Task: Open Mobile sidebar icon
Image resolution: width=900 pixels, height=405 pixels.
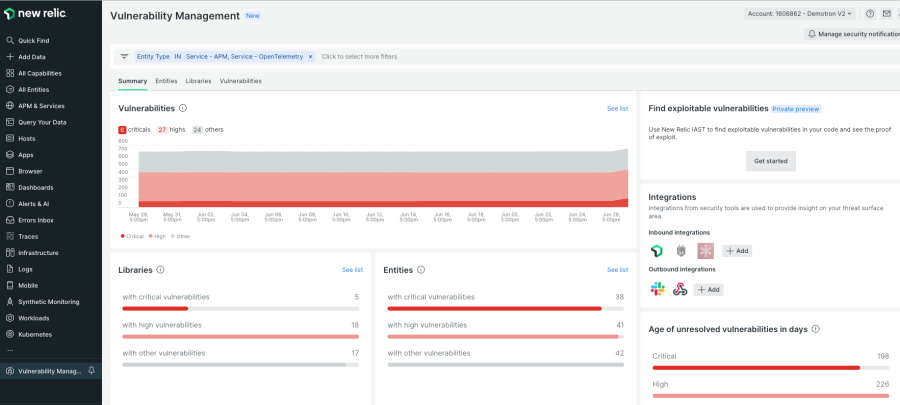Action: [x=10, y=285]
